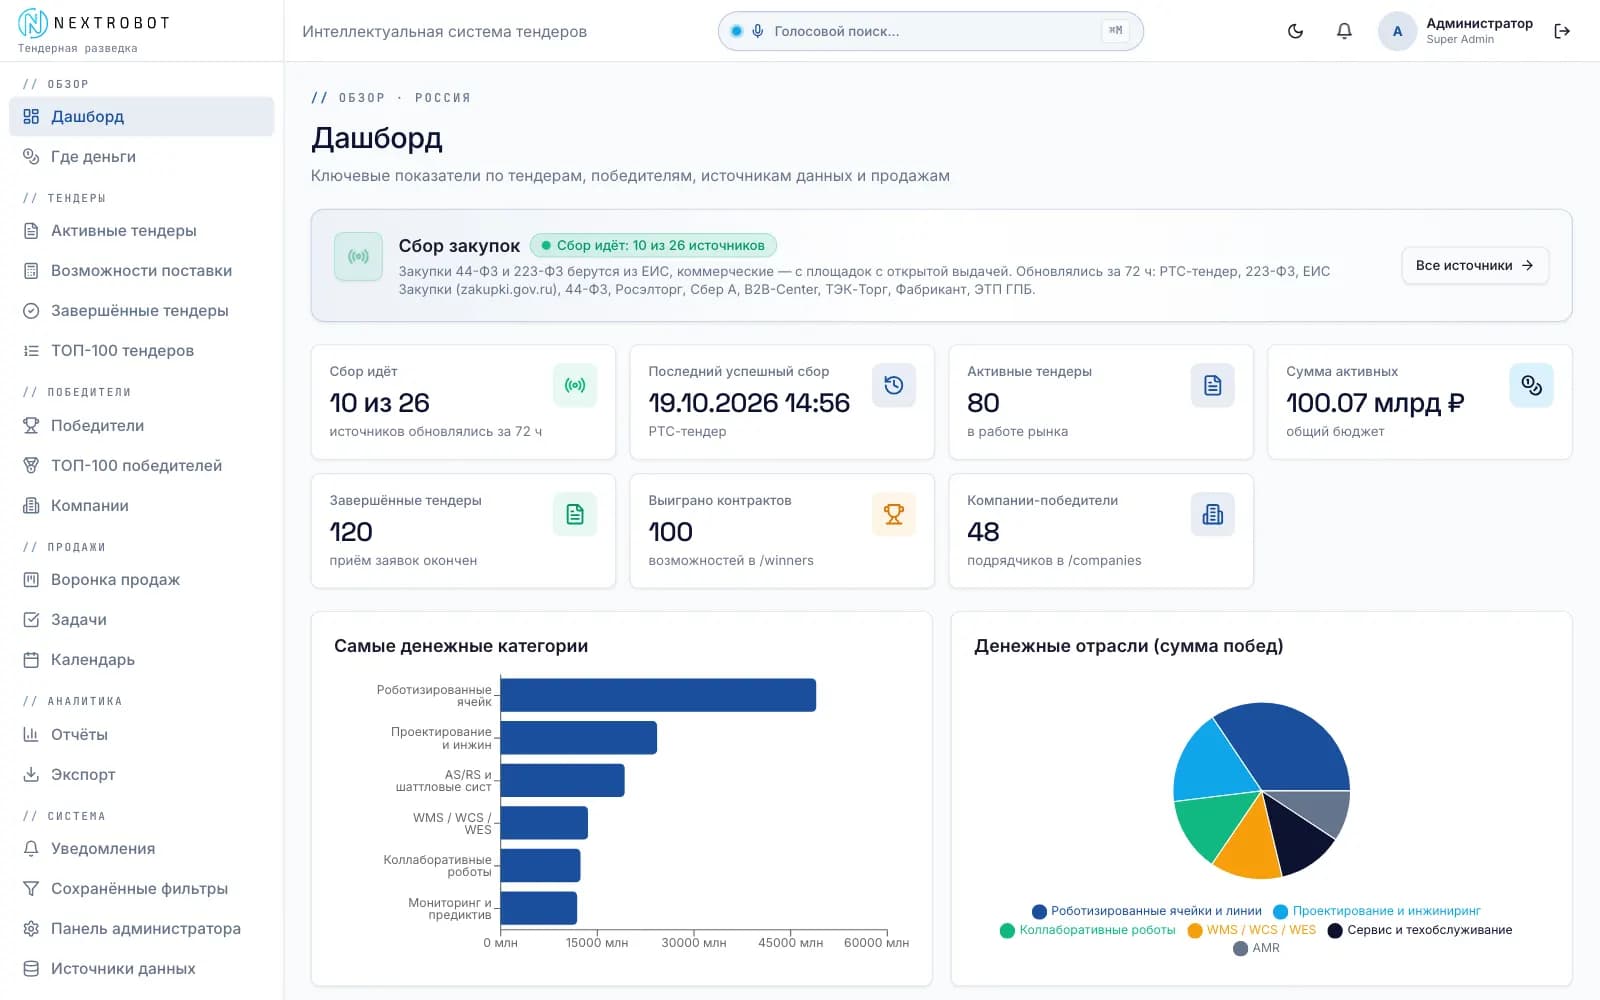Navigate to ТОП-100 тендеров
Screen dimensions: 1600x1000
coord(141,350)
